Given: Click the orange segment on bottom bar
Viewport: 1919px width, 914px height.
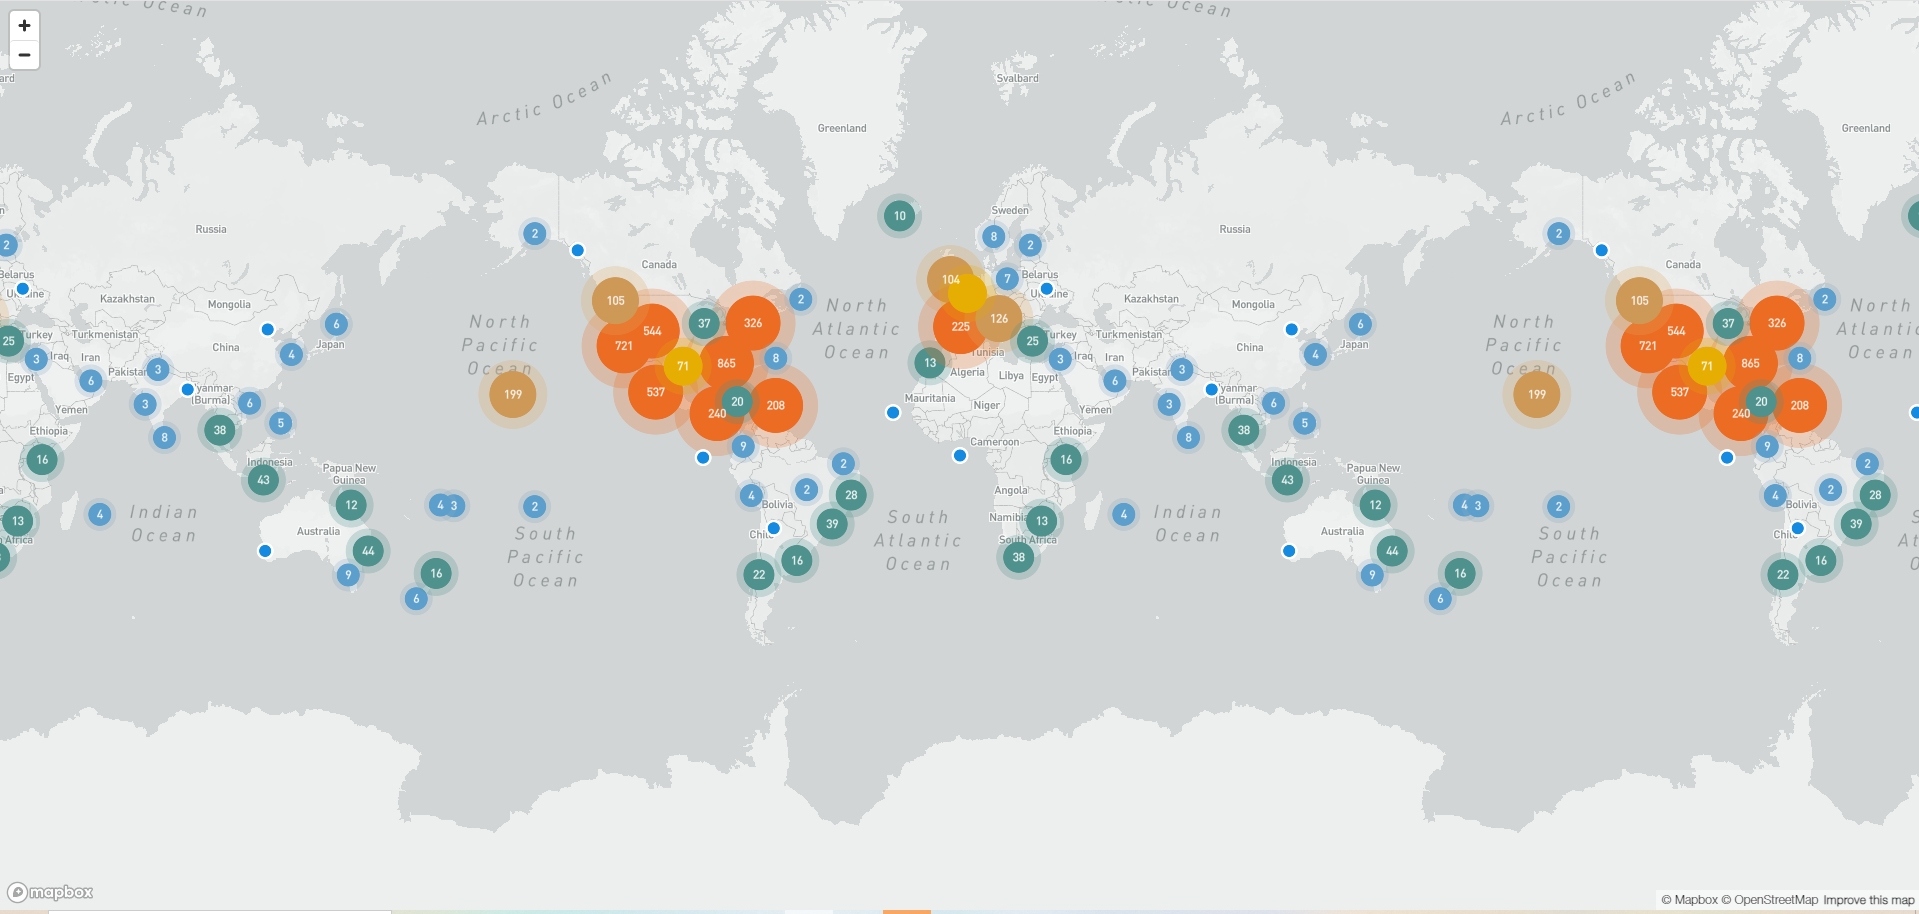Looking at the screenshot, I should (x=906, y=911).
